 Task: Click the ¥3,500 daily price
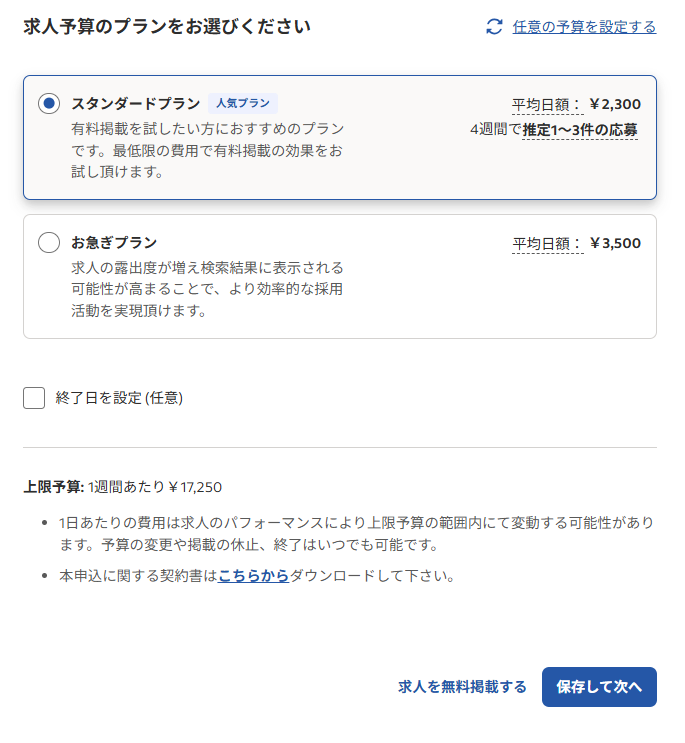(x=615, y=243)
